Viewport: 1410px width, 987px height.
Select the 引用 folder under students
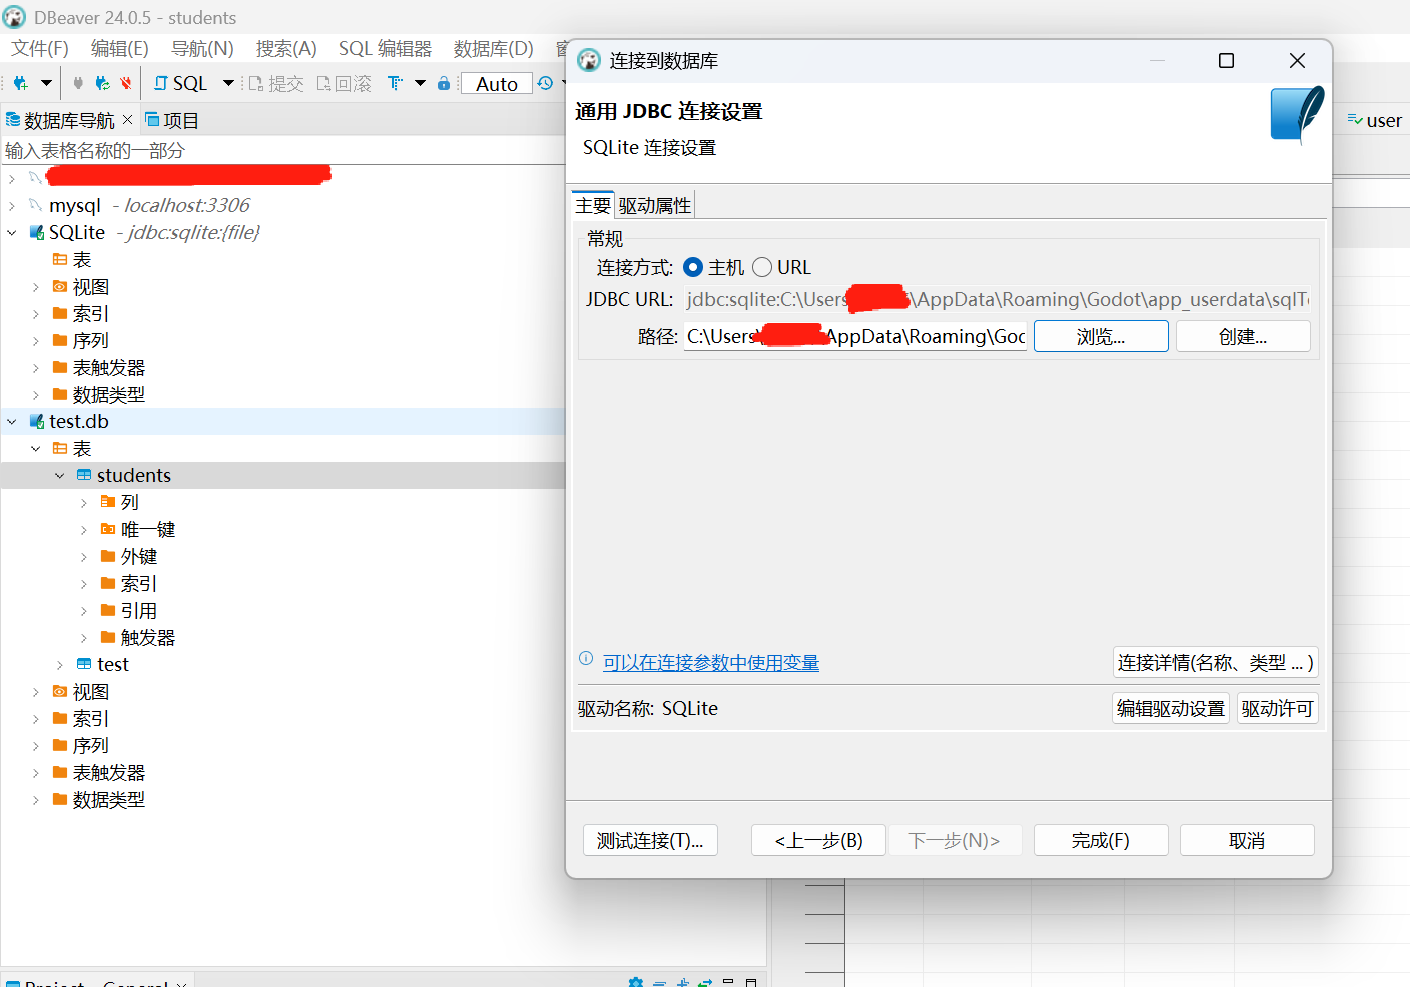tap(138, 610)
